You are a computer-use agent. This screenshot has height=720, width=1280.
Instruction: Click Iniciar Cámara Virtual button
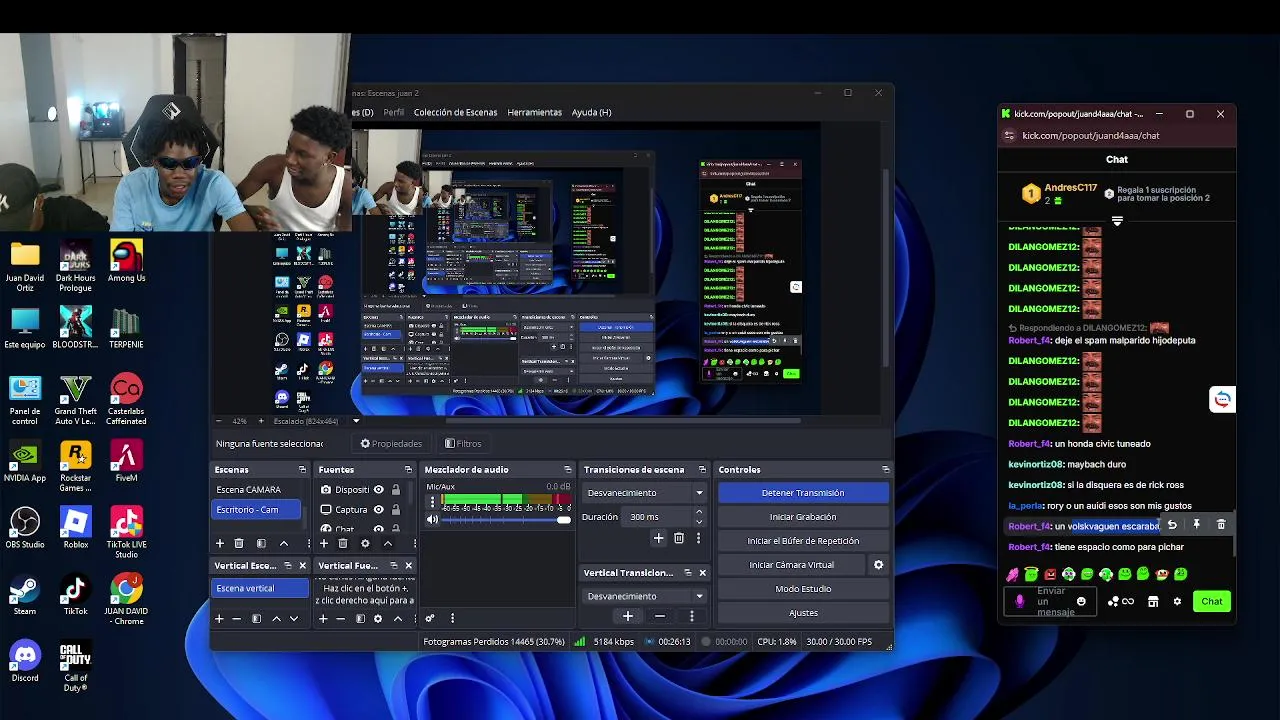tap(791, 565)
